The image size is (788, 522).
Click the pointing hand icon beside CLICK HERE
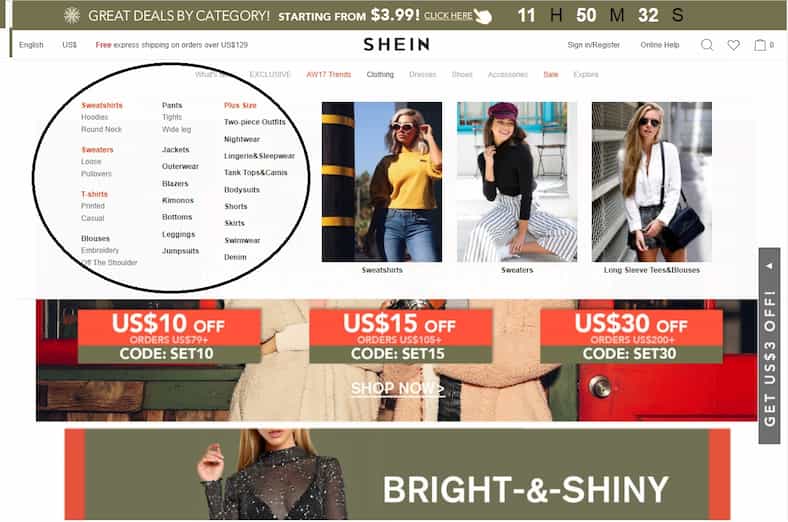[483, 16]
